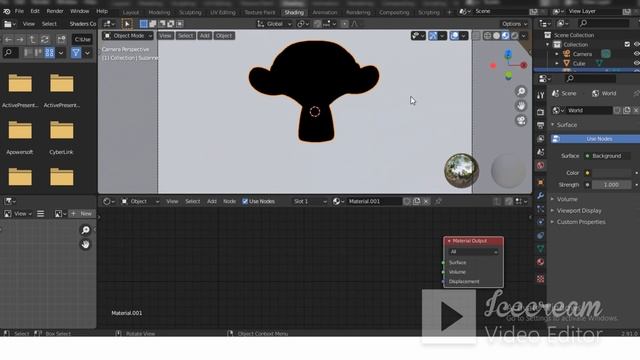
Task: Open the Material properties tab
Action: (540, 262)
